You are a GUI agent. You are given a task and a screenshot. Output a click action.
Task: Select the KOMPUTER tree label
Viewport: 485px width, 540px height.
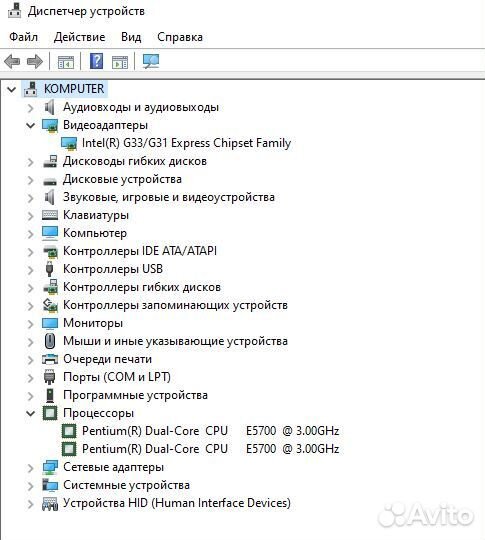tap(74, 89)
